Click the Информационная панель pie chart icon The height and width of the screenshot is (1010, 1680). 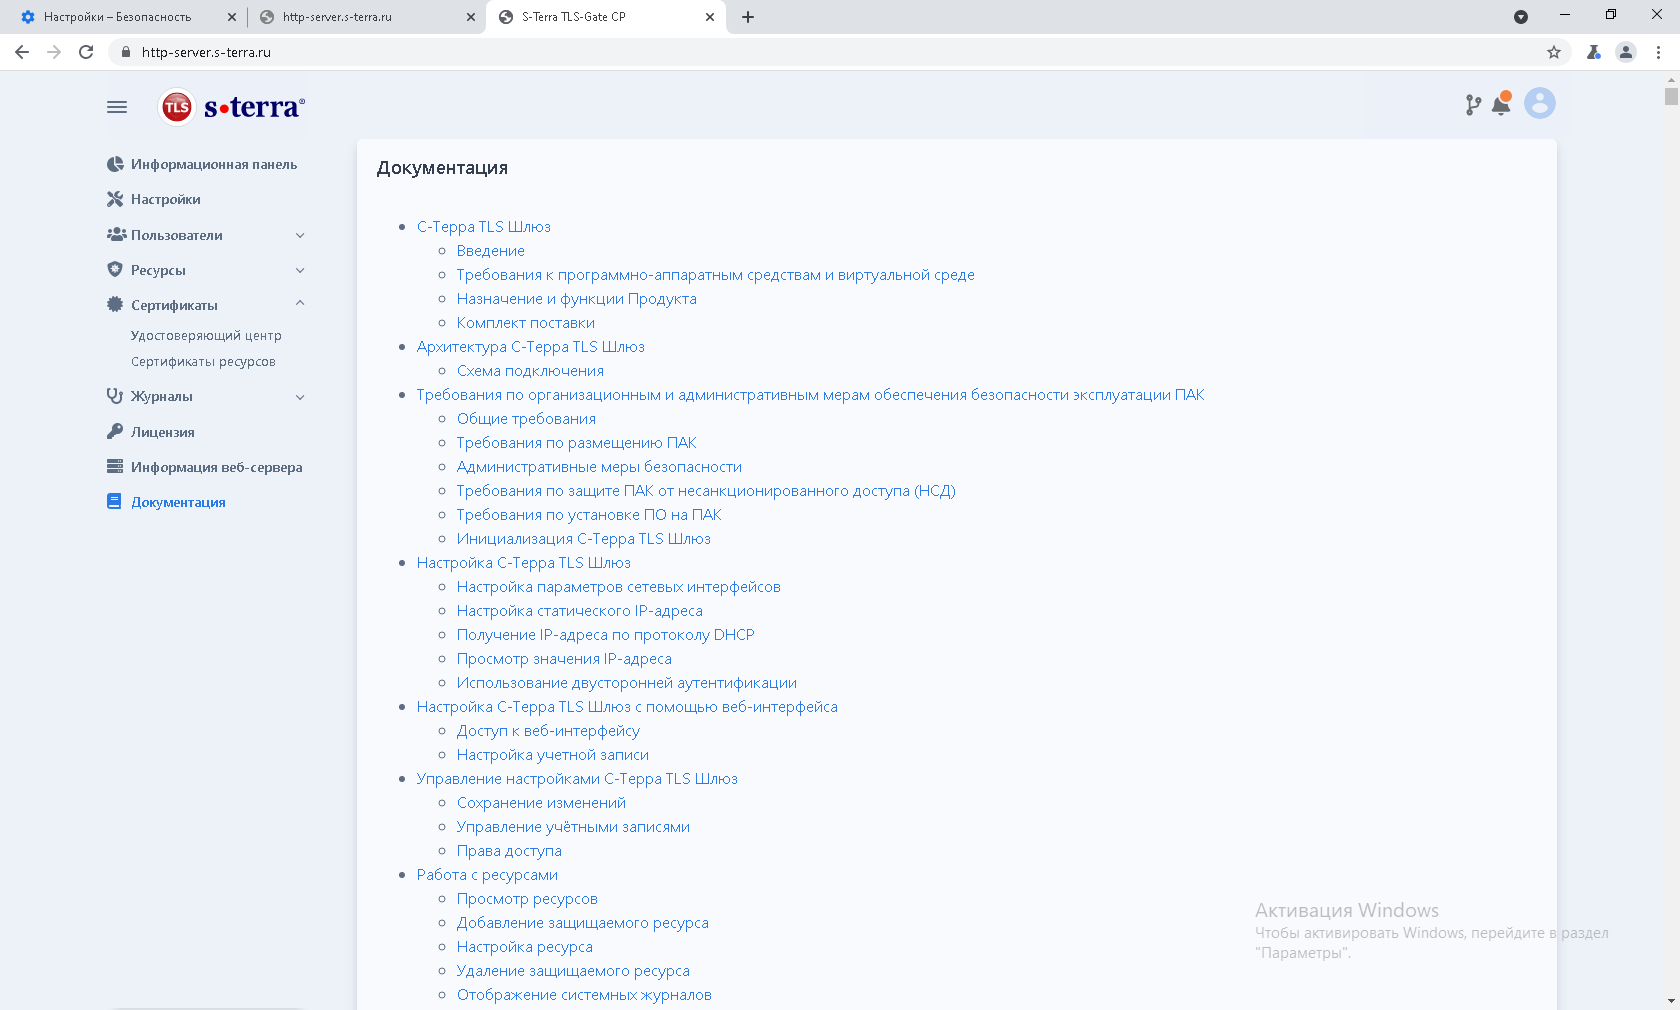pyautogui.click(x=115, y=164)
